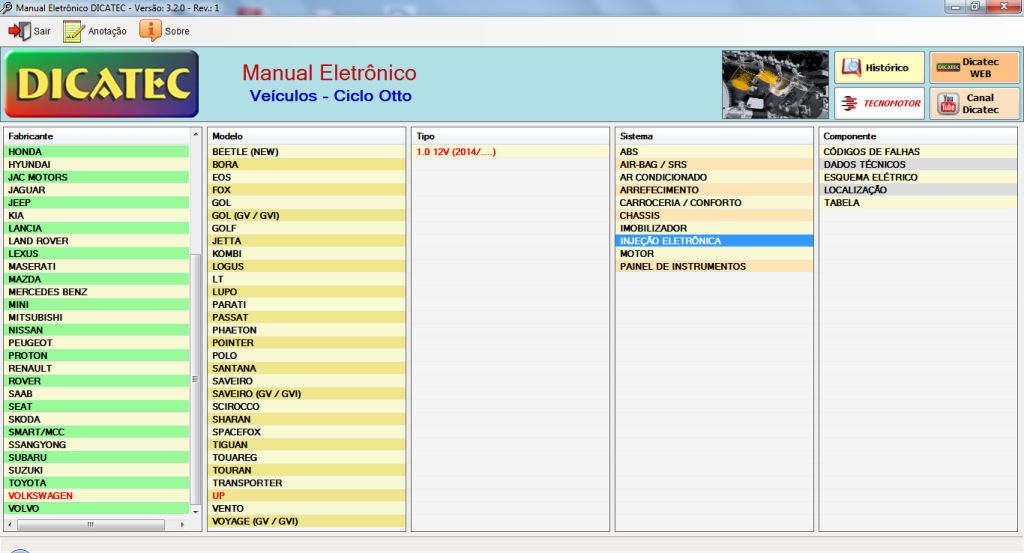Select PEUGEOT manufacturer
Screen dimensions: 1024x553
(97, 343)
